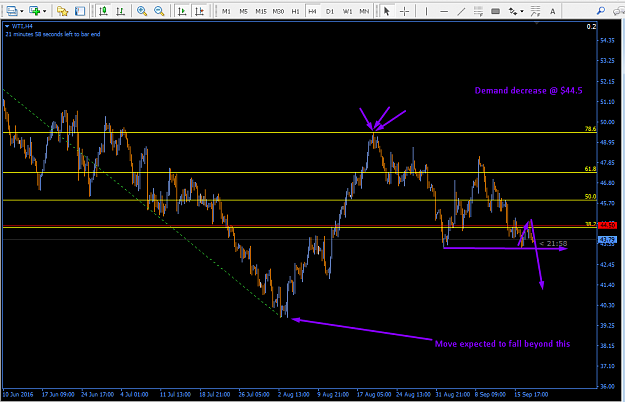Click the '< 21:58' countdown beside price
Viewport: 625px width, 402px height.
click(x=553, y=243)
